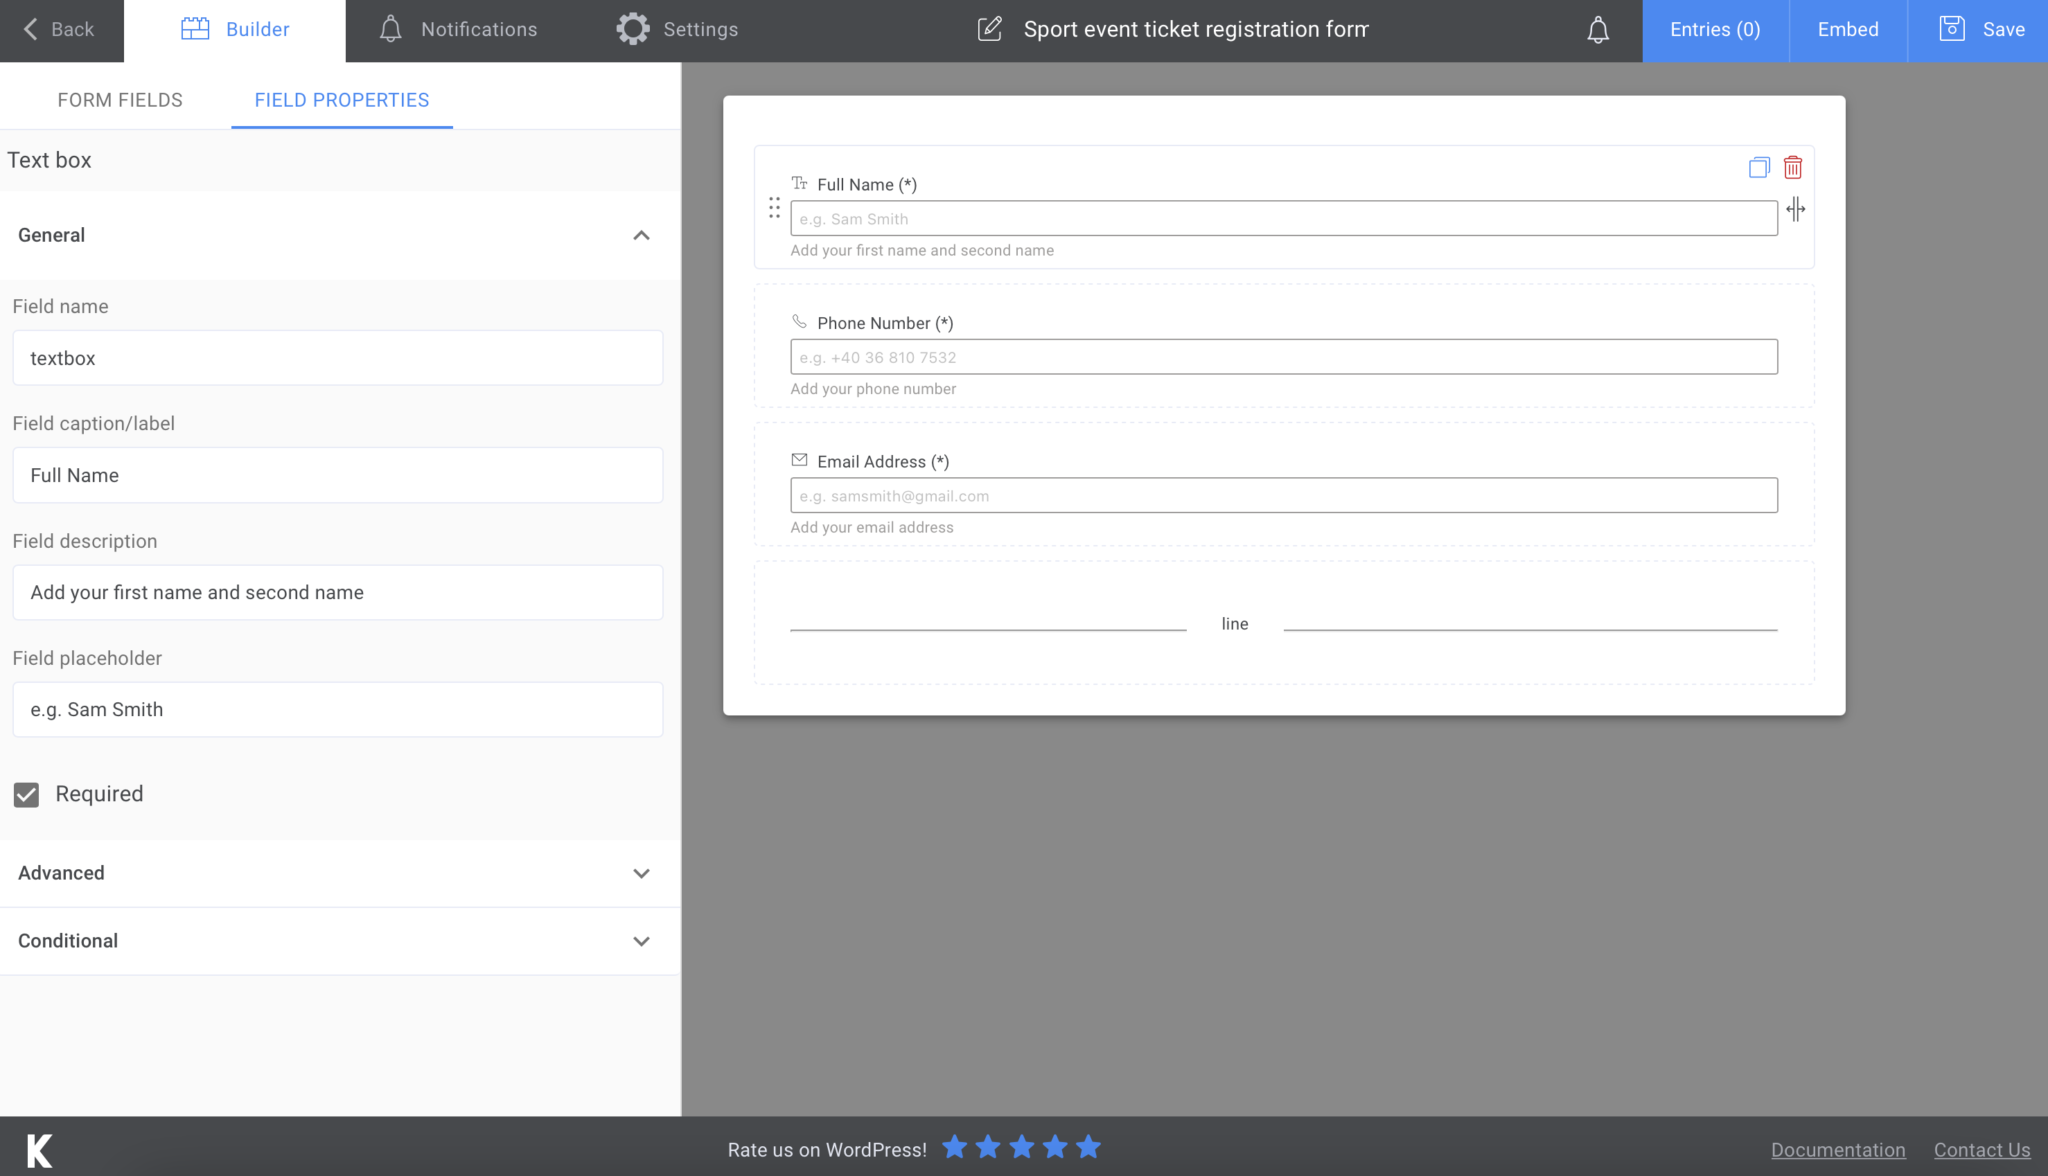Open the notification bell icon
Image resolution: width=2048 pixels, height=1176 pixels.
point(1598,30)
